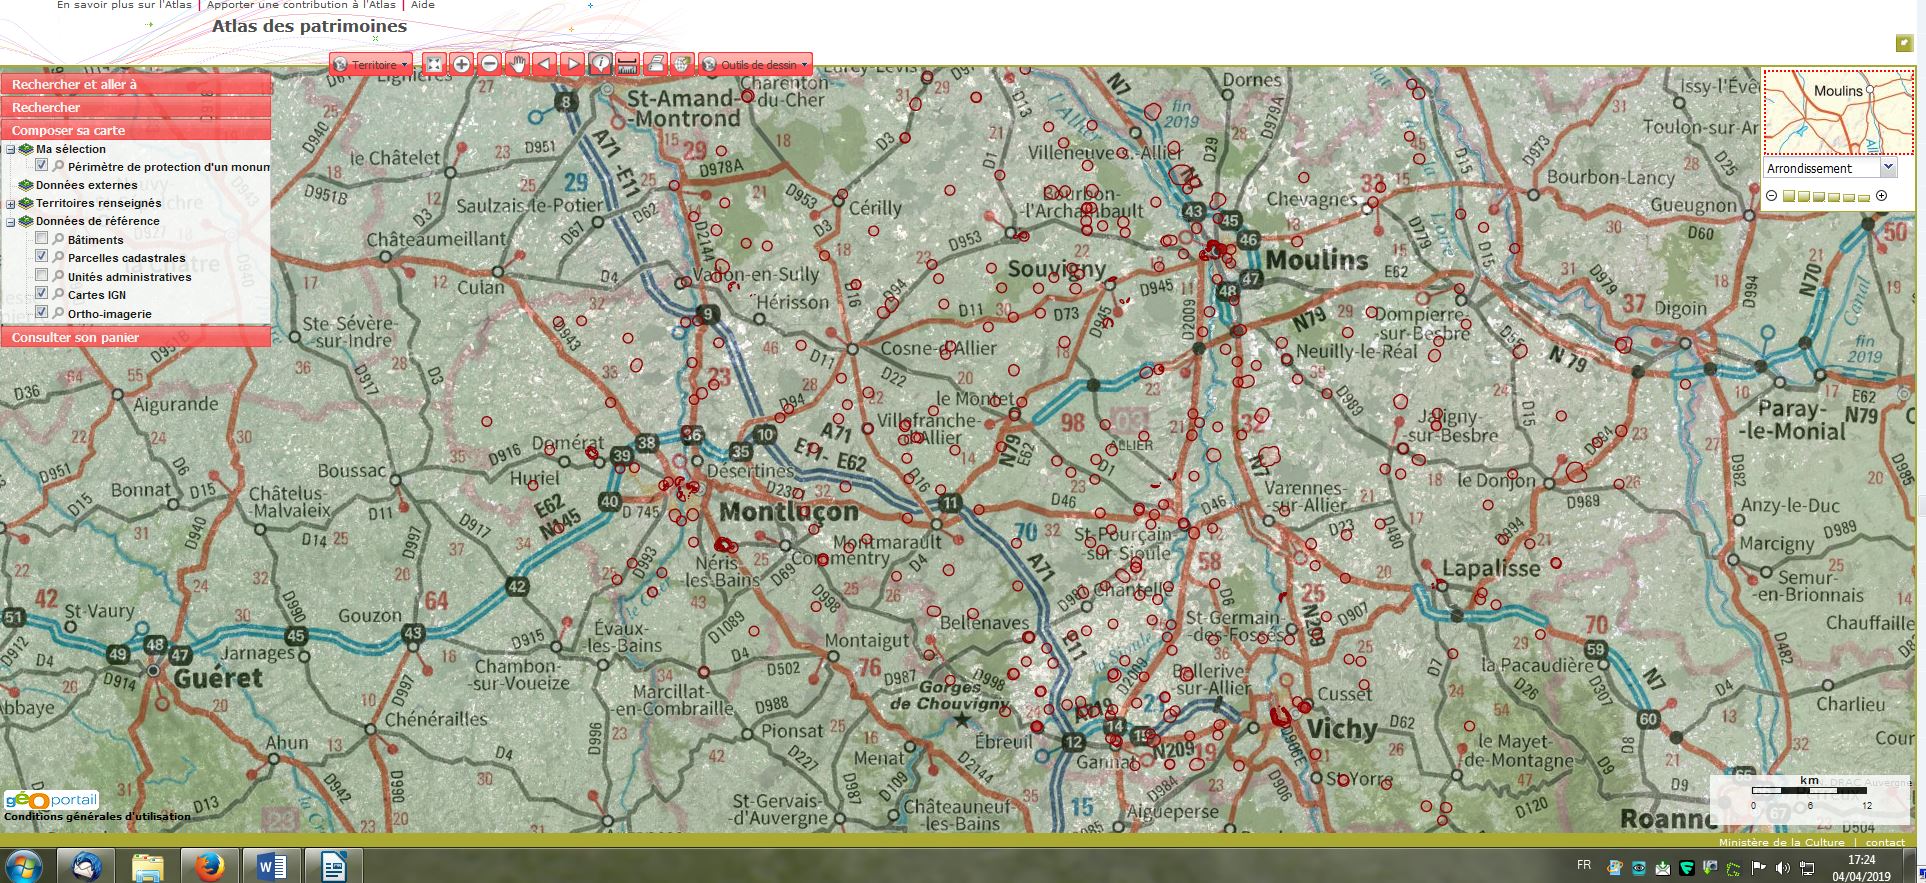Click the print map icon

[x=655, y=64]
